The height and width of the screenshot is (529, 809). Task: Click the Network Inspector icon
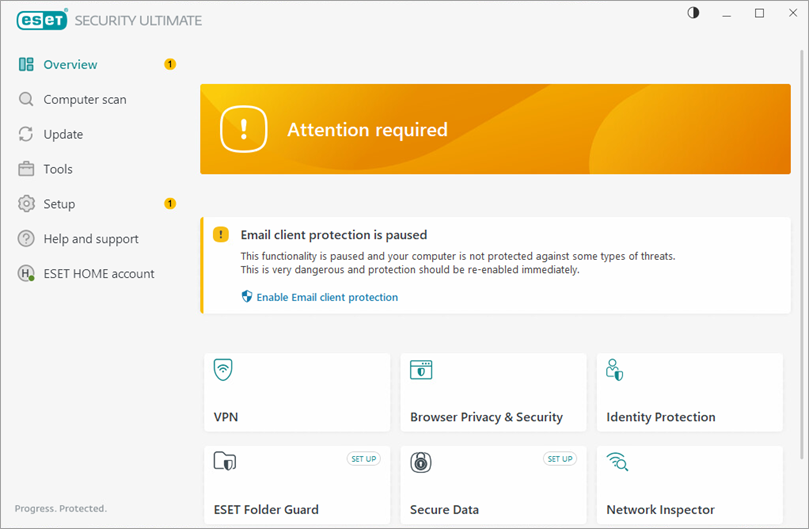click(617, 461)
